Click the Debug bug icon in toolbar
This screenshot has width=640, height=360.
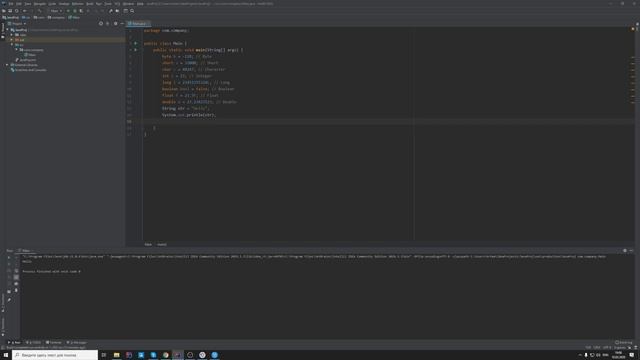pyautogui.click(x=75, y=11)
